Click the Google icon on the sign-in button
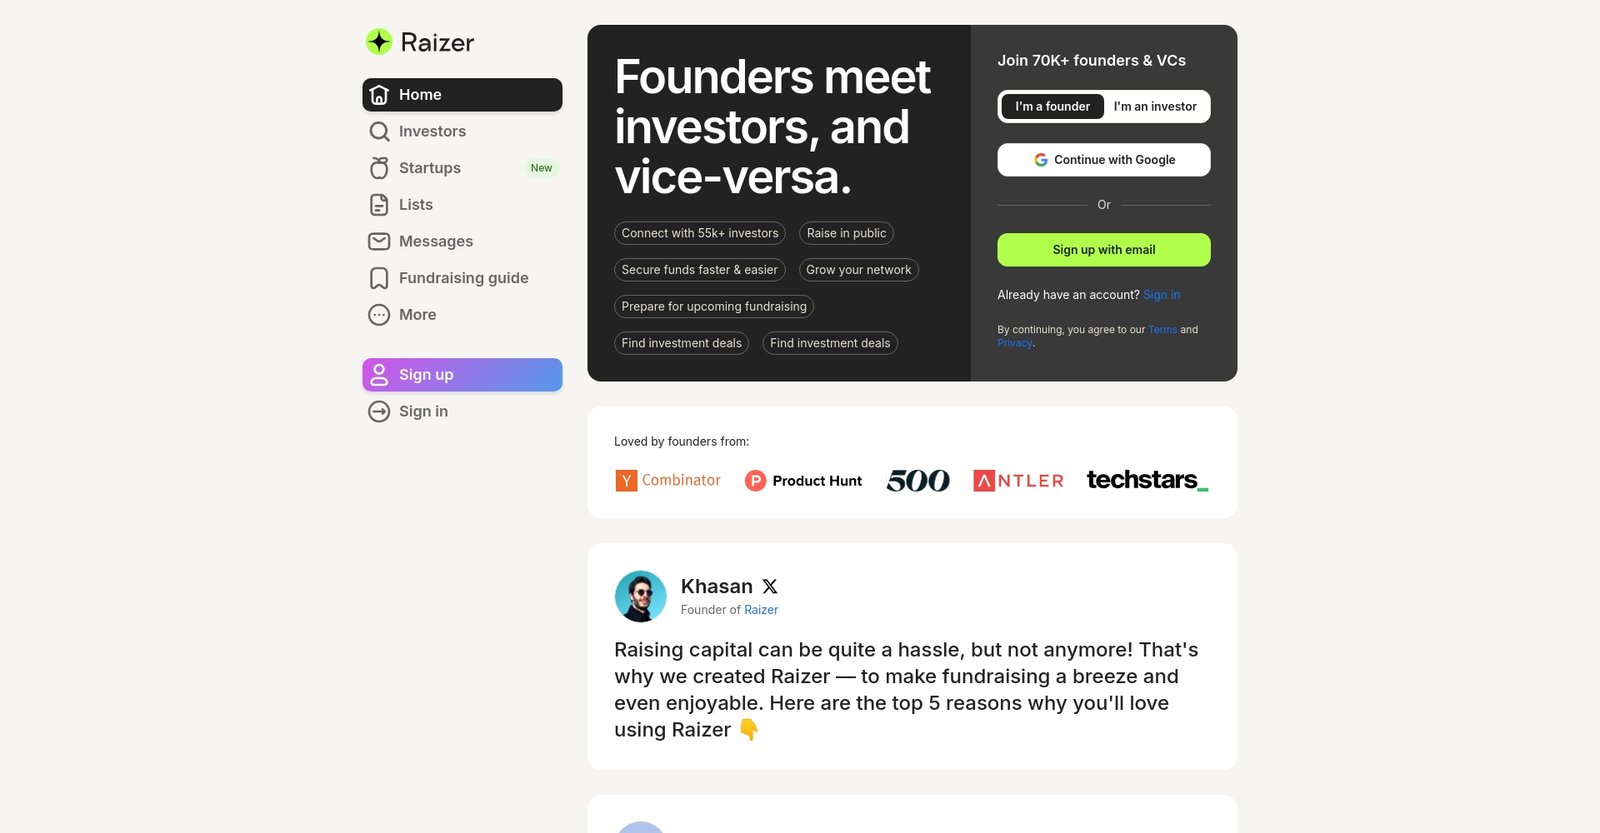The width and height of the screenshot is (1600, 833). [x=1041, y=159]
